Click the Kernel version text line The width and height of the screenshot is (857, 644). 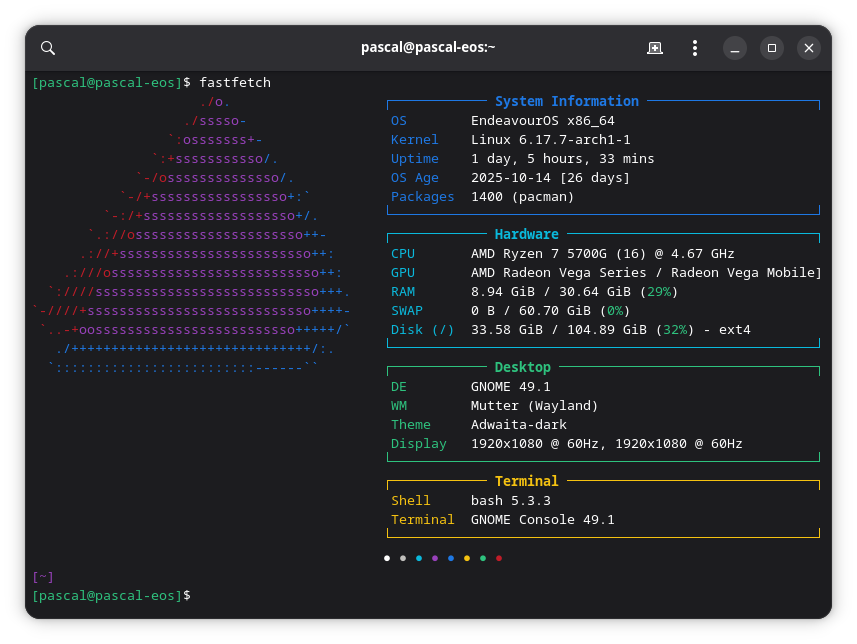[x=550, y=140]
